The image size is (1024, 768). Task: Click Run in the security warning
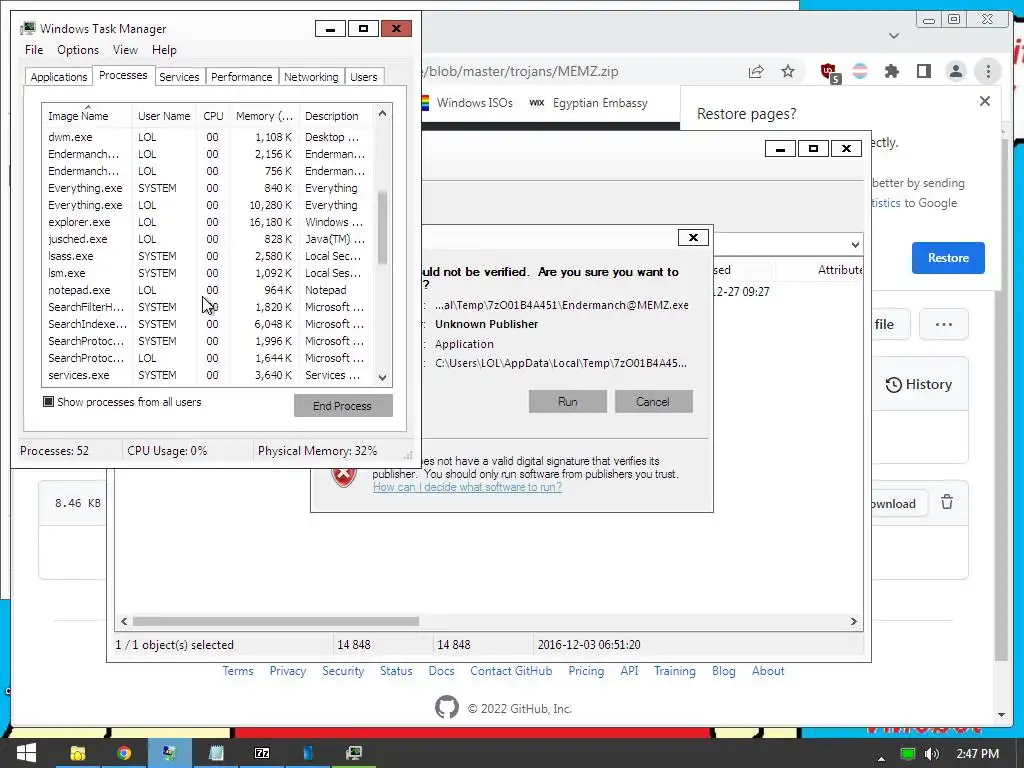568,402
